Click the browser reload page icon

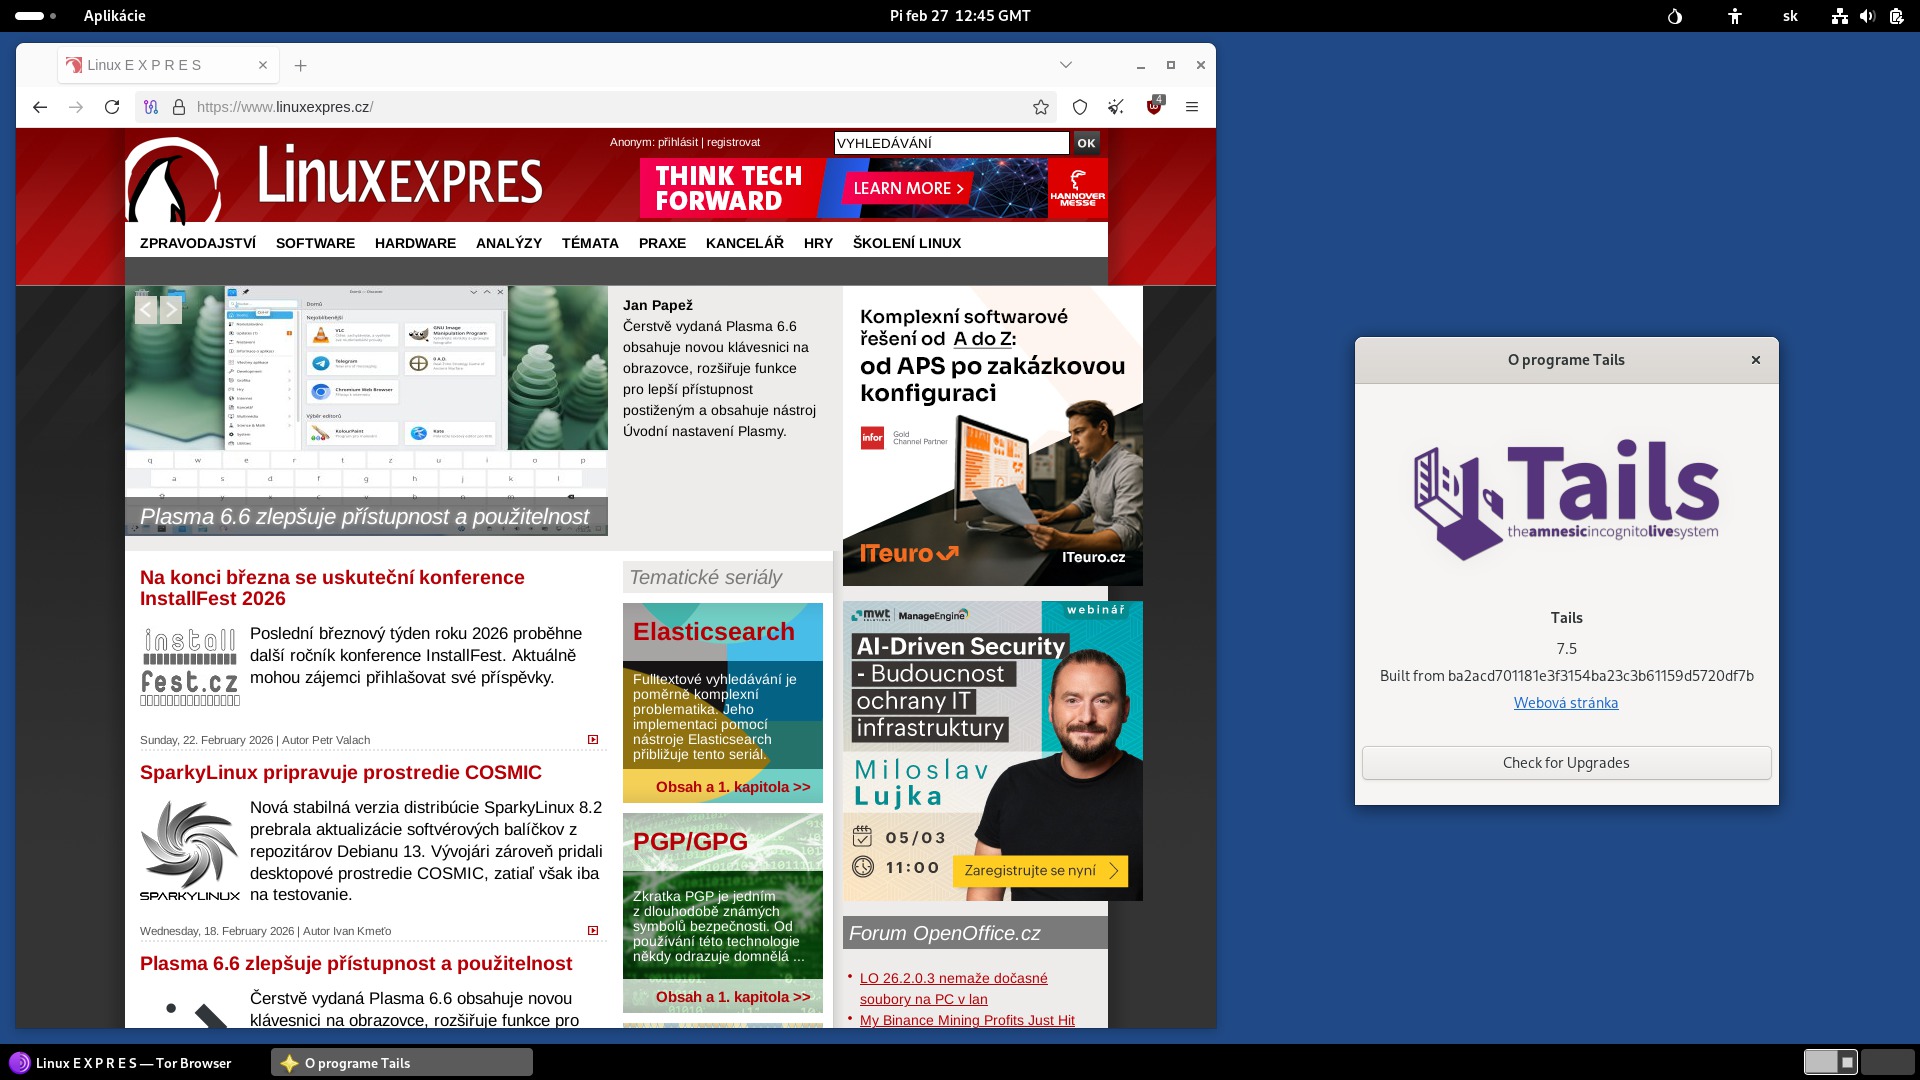click(112, 107)
